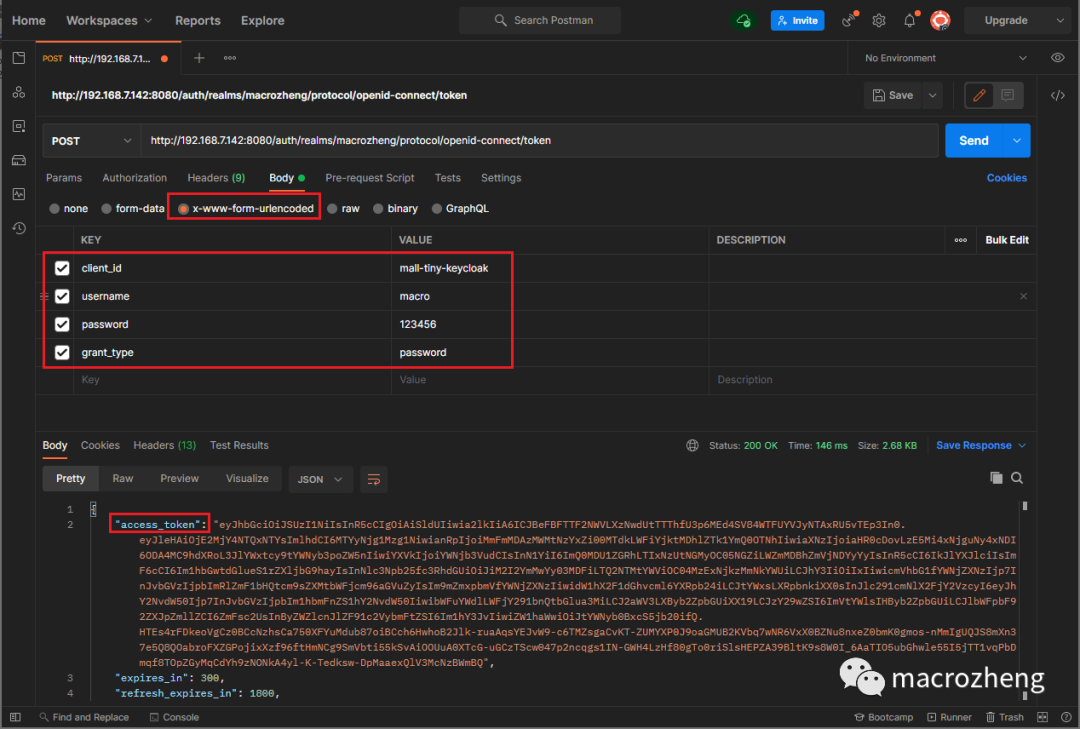Open the response Cookies tab

click(100, 445)
